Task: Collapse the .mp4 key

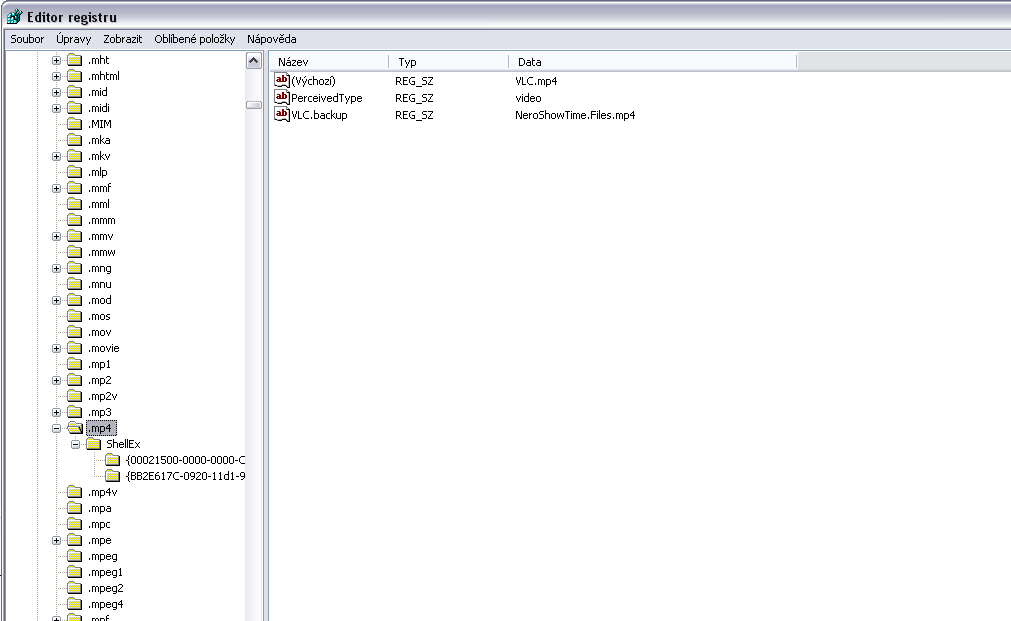Action: click(x=57, y=429)
